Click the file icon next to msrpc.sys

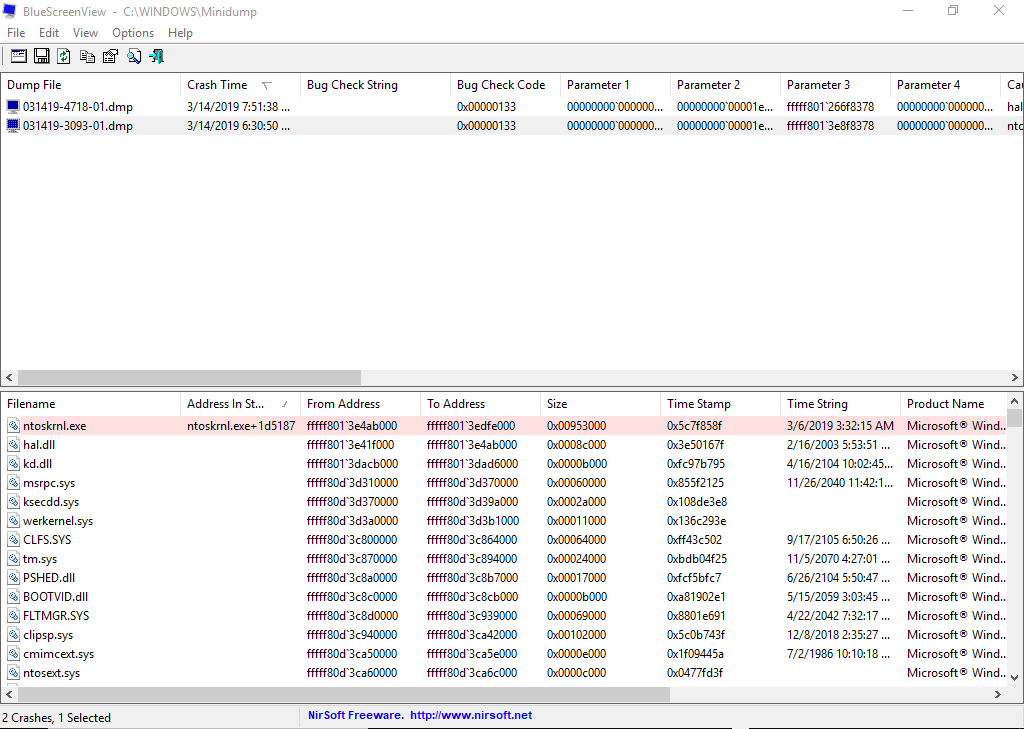click(x=13, y=483)
